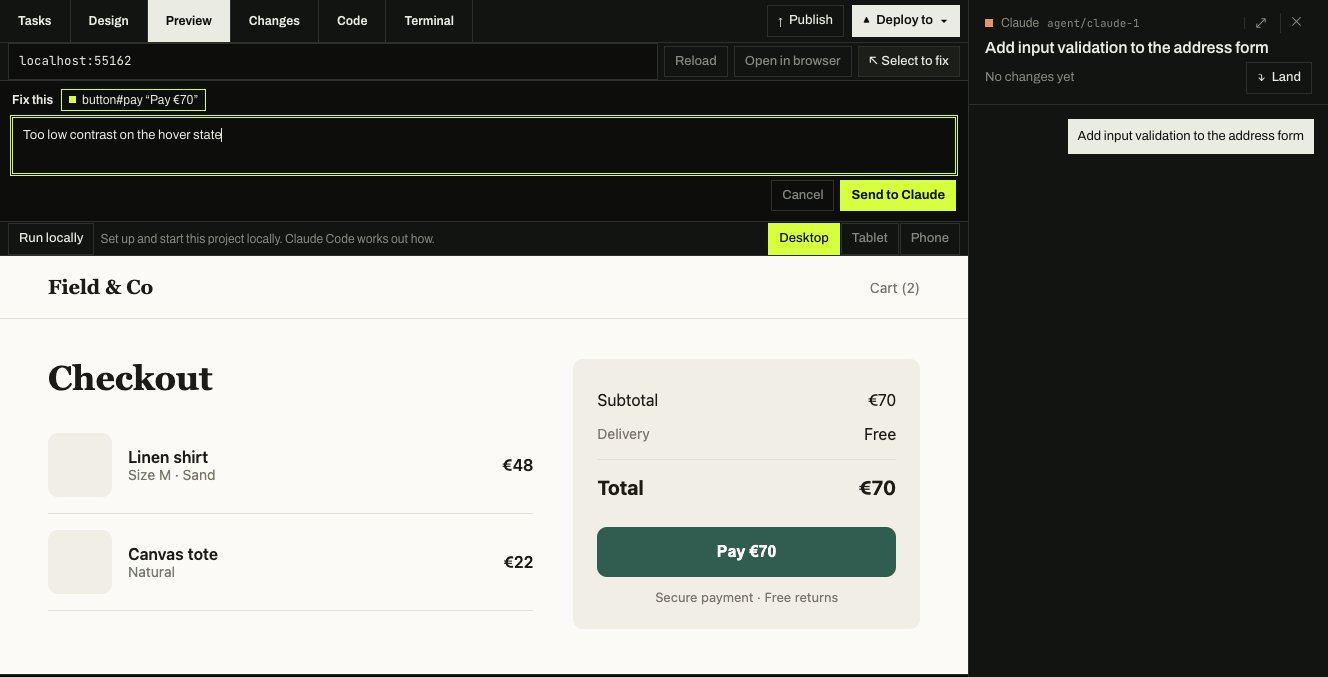Click the validation message bubble in chat

pyautogui.click(x=1191, y=136)
